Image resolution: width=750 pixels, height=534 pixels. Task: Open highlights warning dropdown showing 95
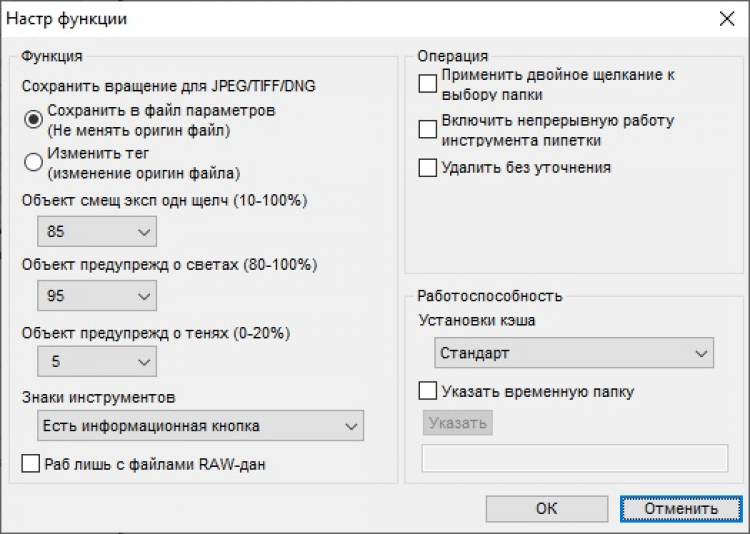coord(96,297)
